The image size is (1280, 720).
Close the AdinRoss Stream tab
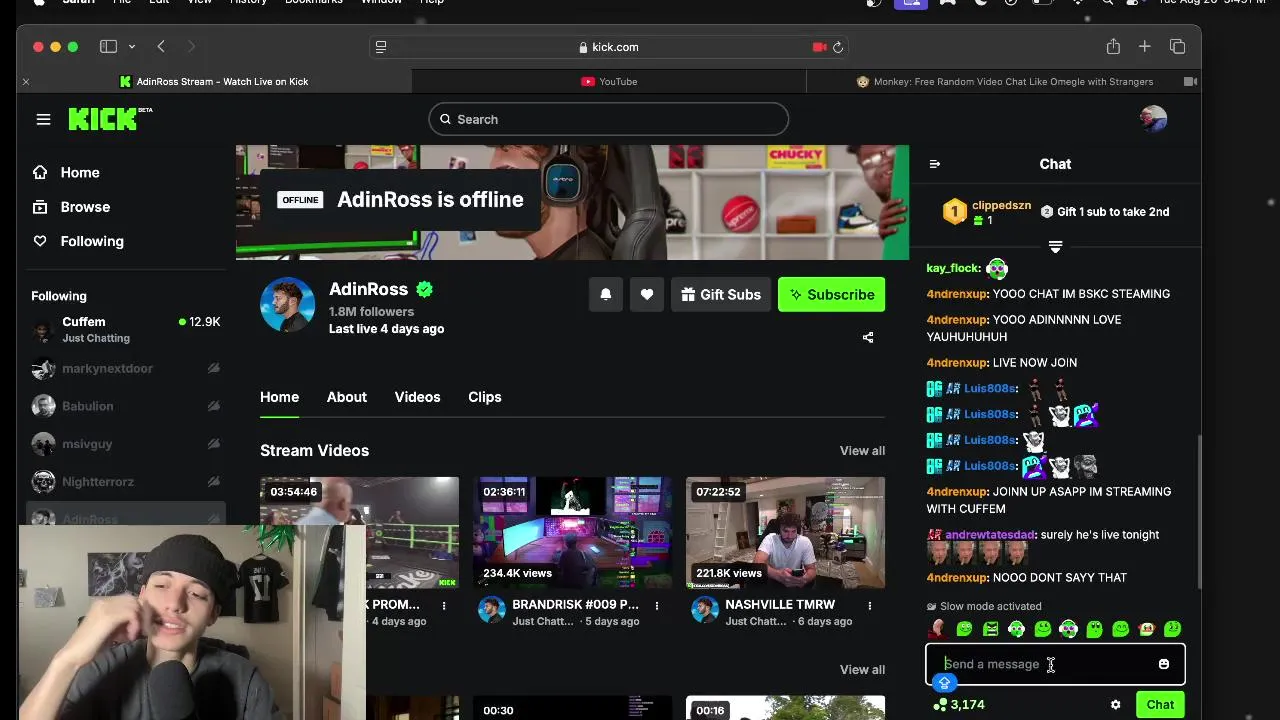point(26,82)
